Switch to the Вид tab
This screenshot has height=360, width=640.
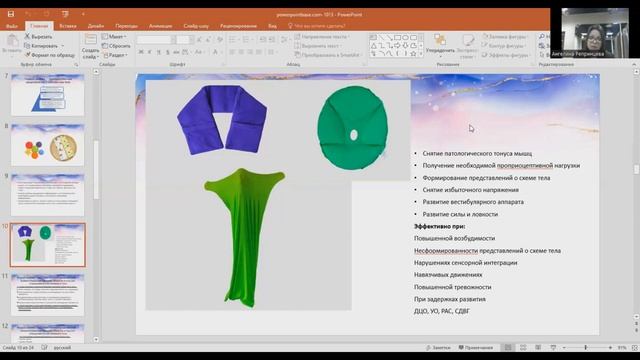(x=272, y=26)
